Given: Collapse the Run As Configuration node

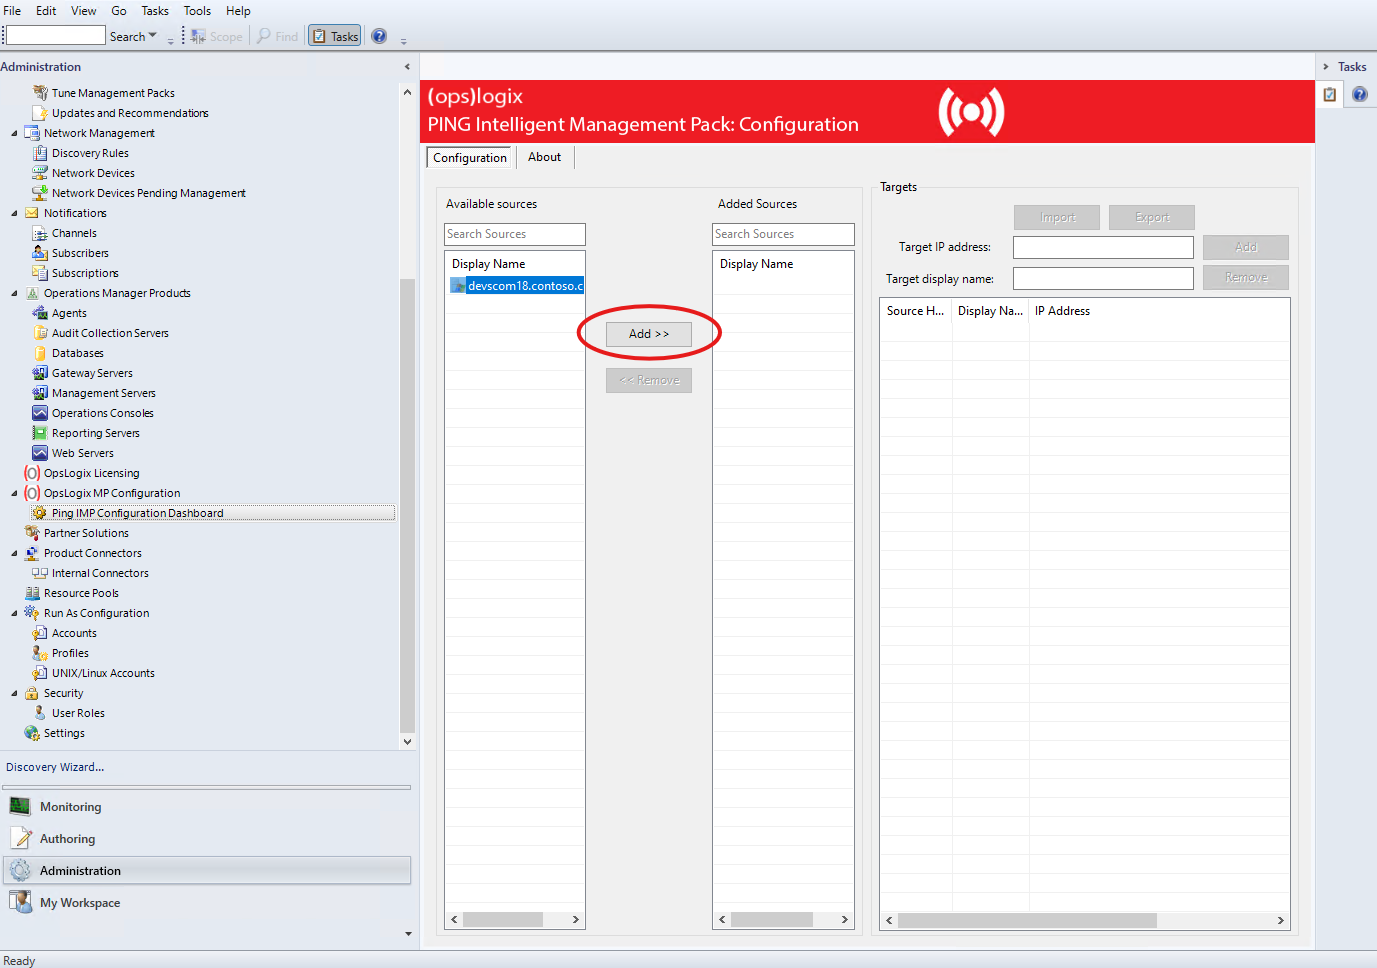Looking at the screenshot, I should coord(14,613).
